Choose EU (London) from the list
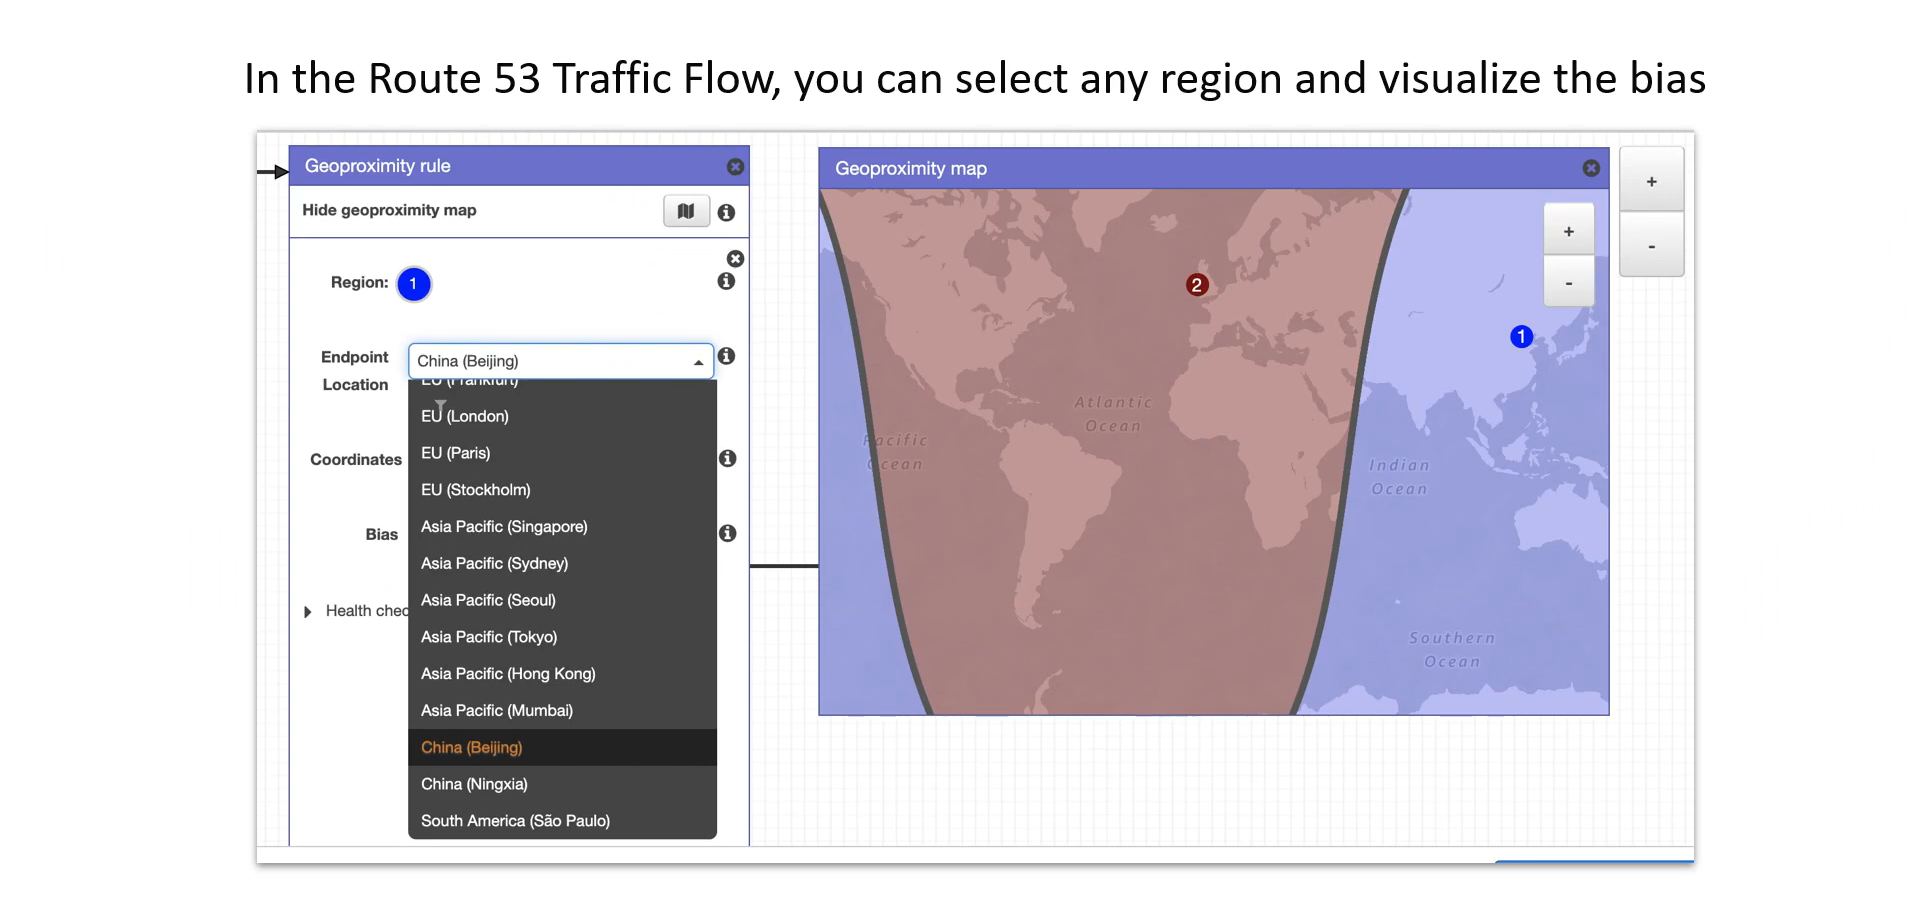 [563, 416]
